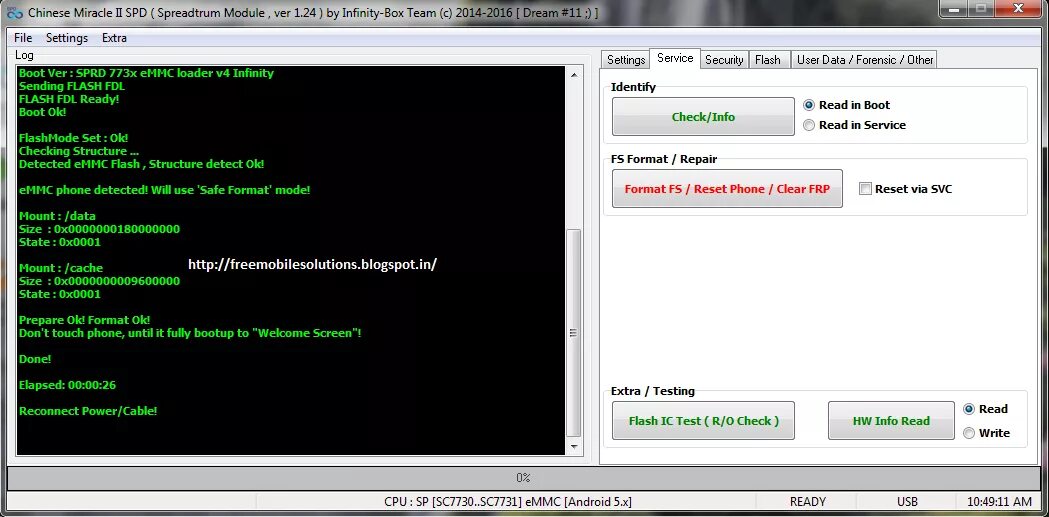
Task: Enable Reset via SVC checkbox
Action: point(905,189)
